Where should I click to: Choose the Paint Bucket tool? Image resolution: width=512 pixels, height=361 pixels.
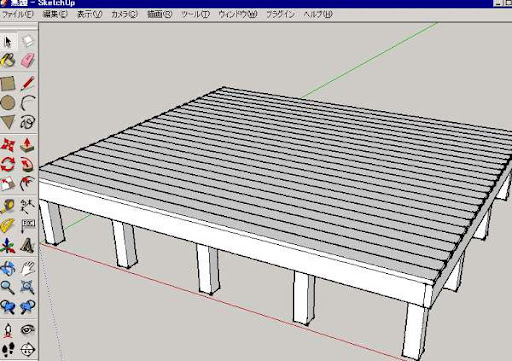8,61
